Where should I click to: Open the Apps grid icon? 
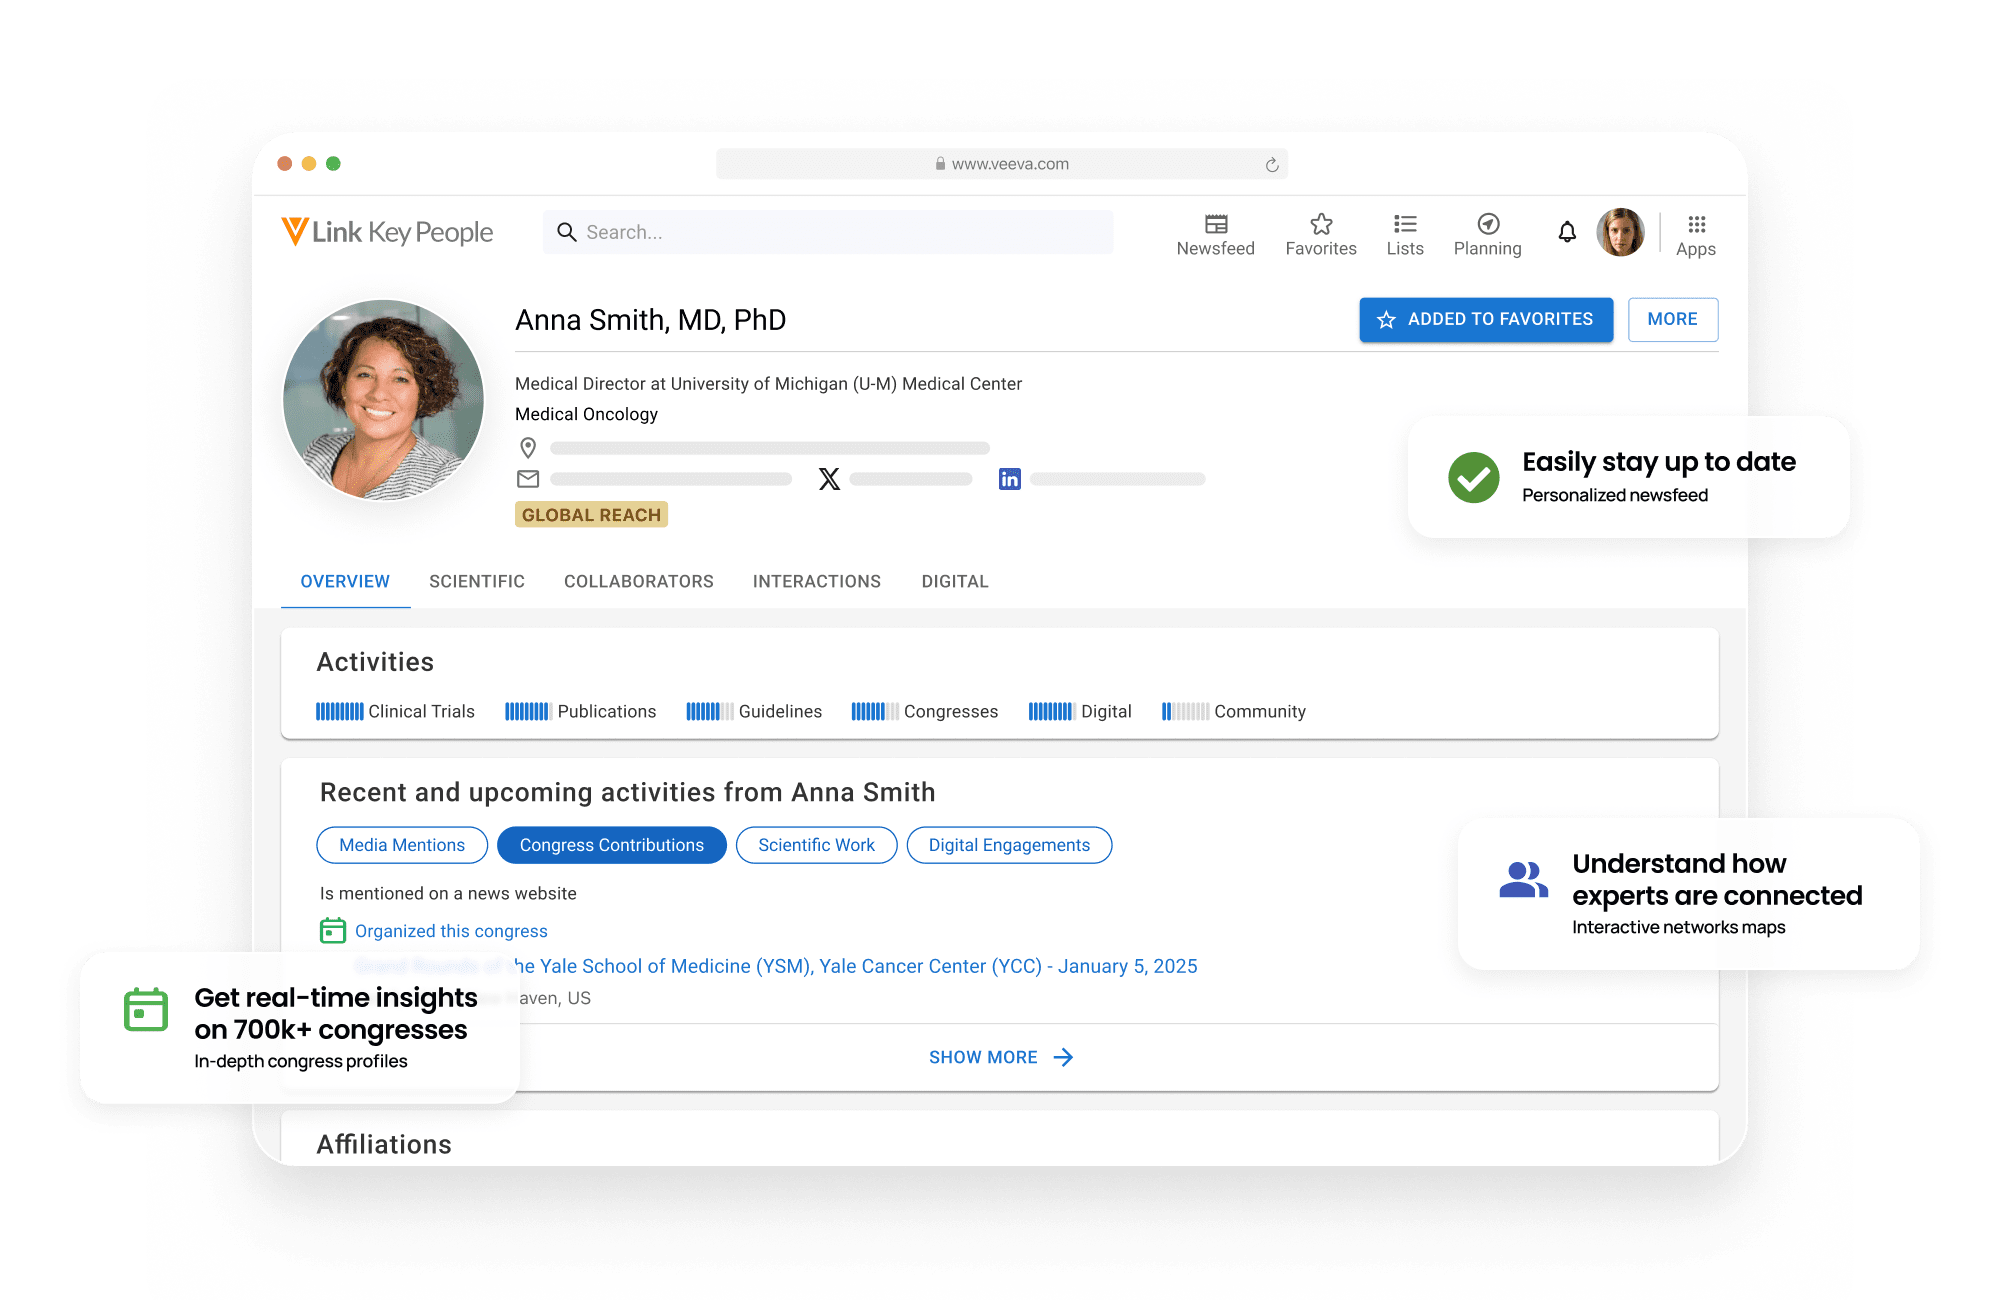click(1695, 225)
